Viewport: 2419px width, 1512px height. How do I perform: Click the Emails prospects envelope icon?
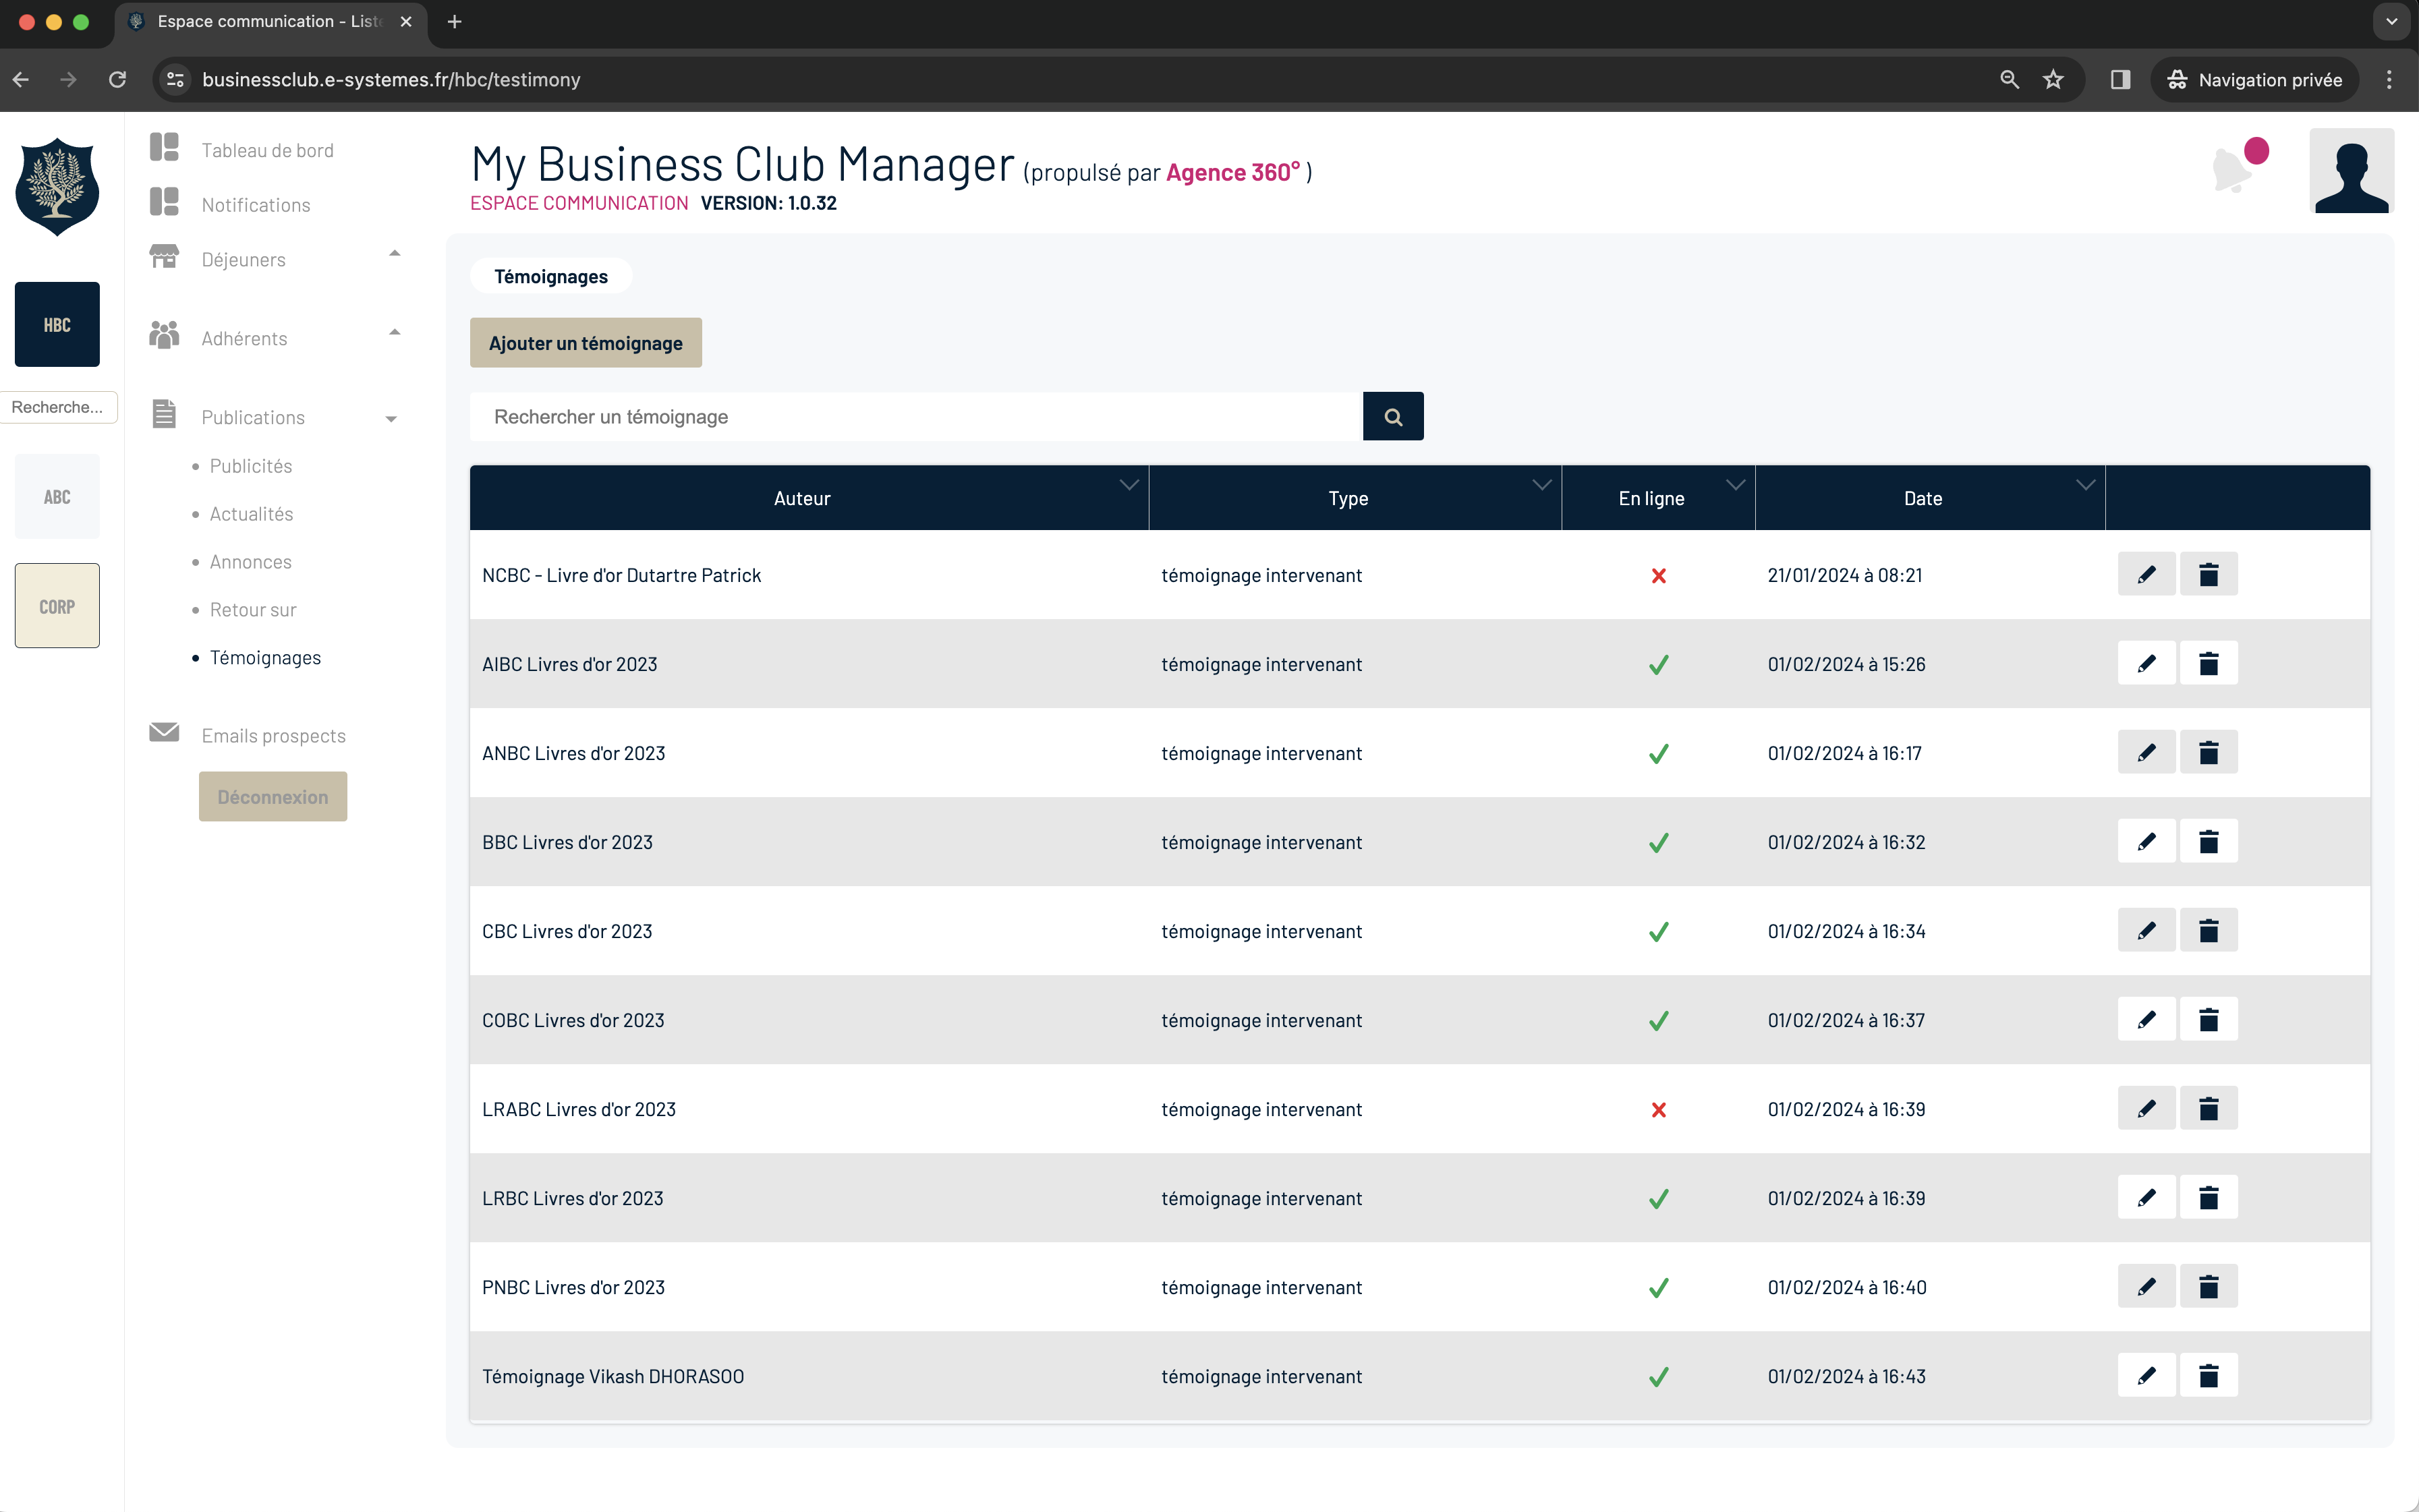click(164, 733)
